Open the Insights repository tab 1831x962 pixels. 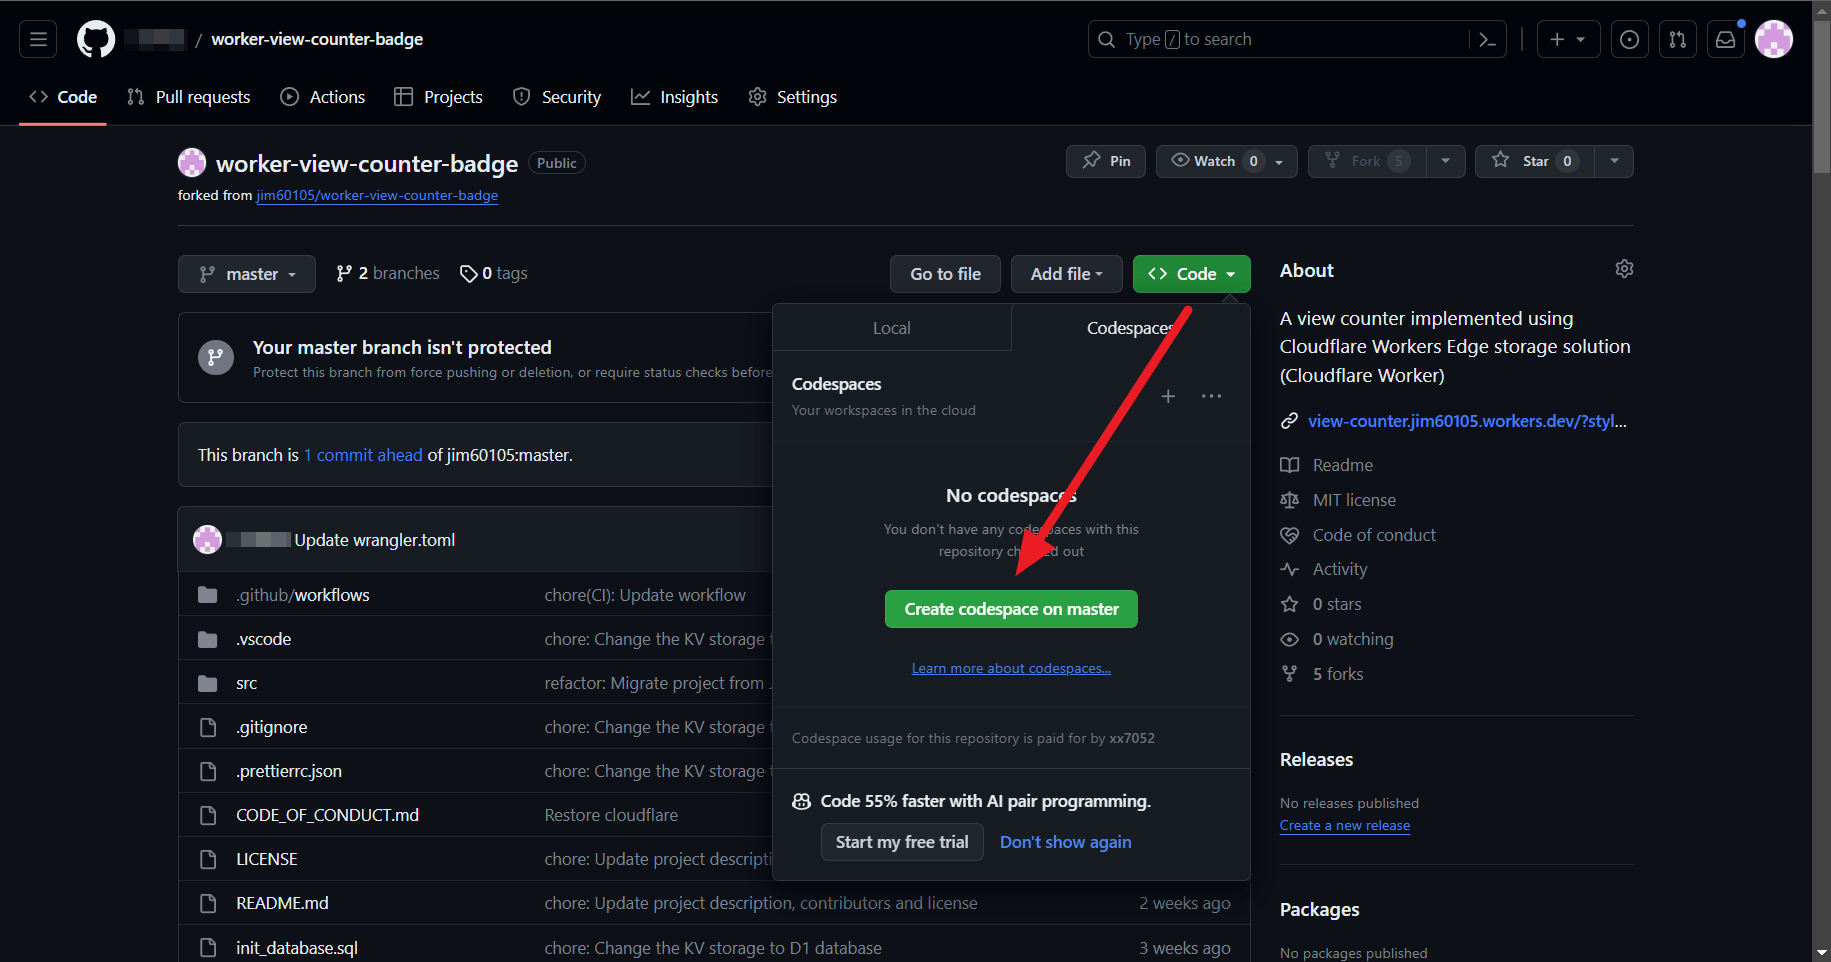pos(675,97)
